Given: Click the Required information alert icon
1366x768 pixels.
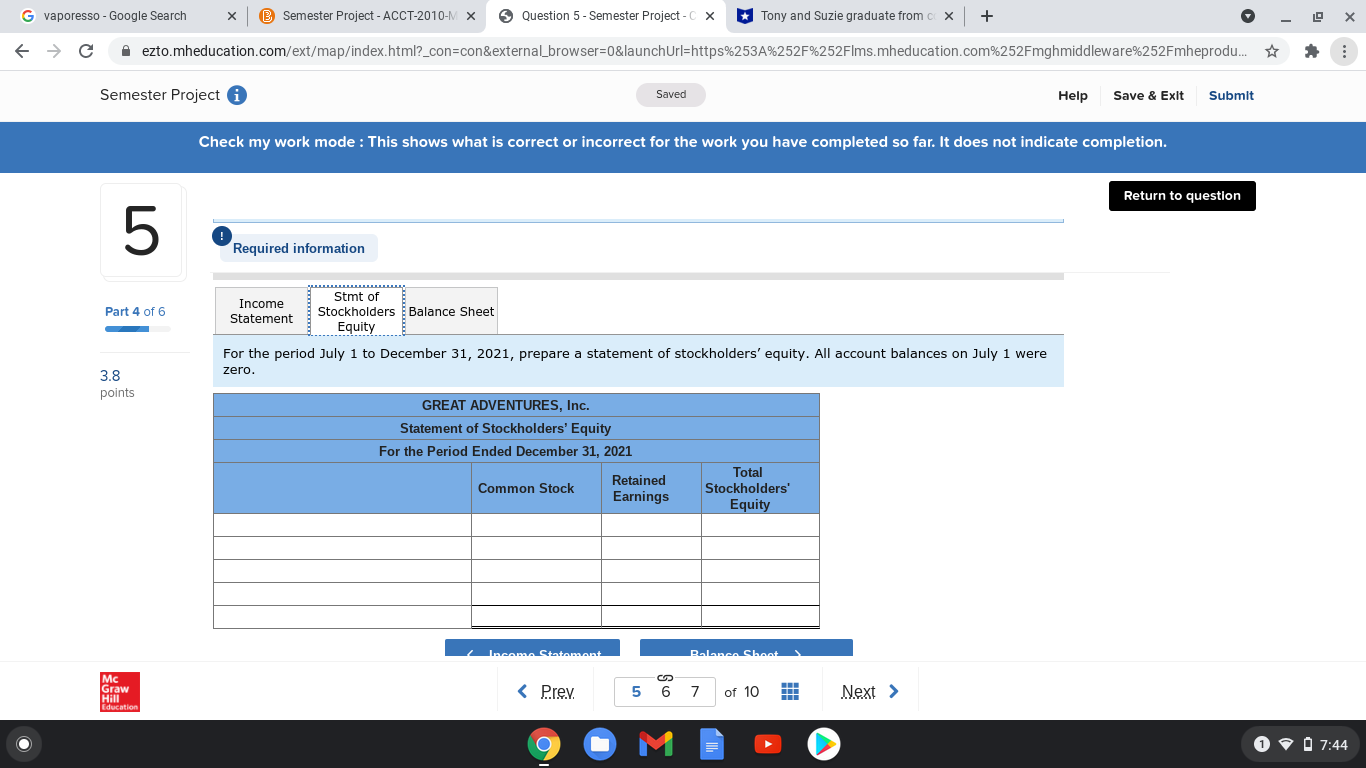Looking at the screenshot, I should pos(221,236).
